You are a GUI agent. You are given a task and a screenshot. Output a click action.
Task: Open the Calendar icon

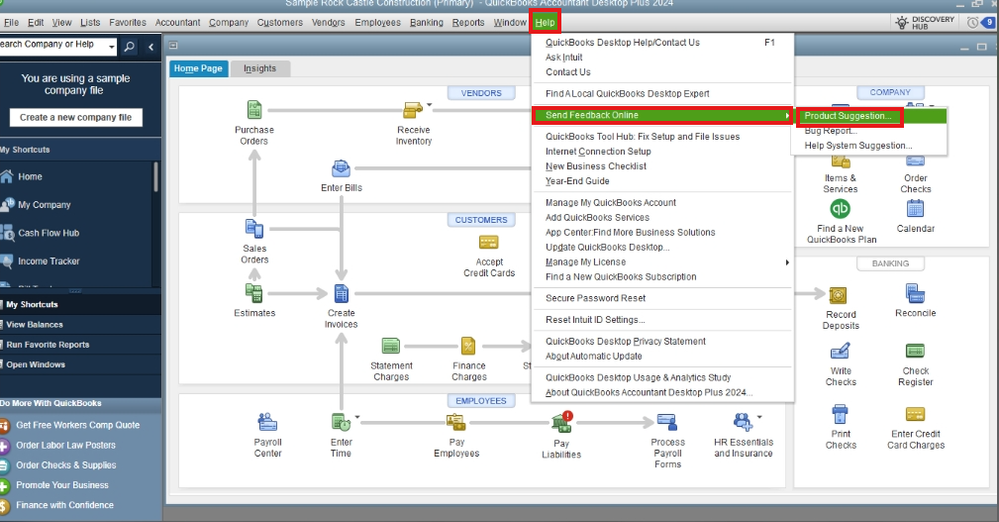[x=915, y=208]
